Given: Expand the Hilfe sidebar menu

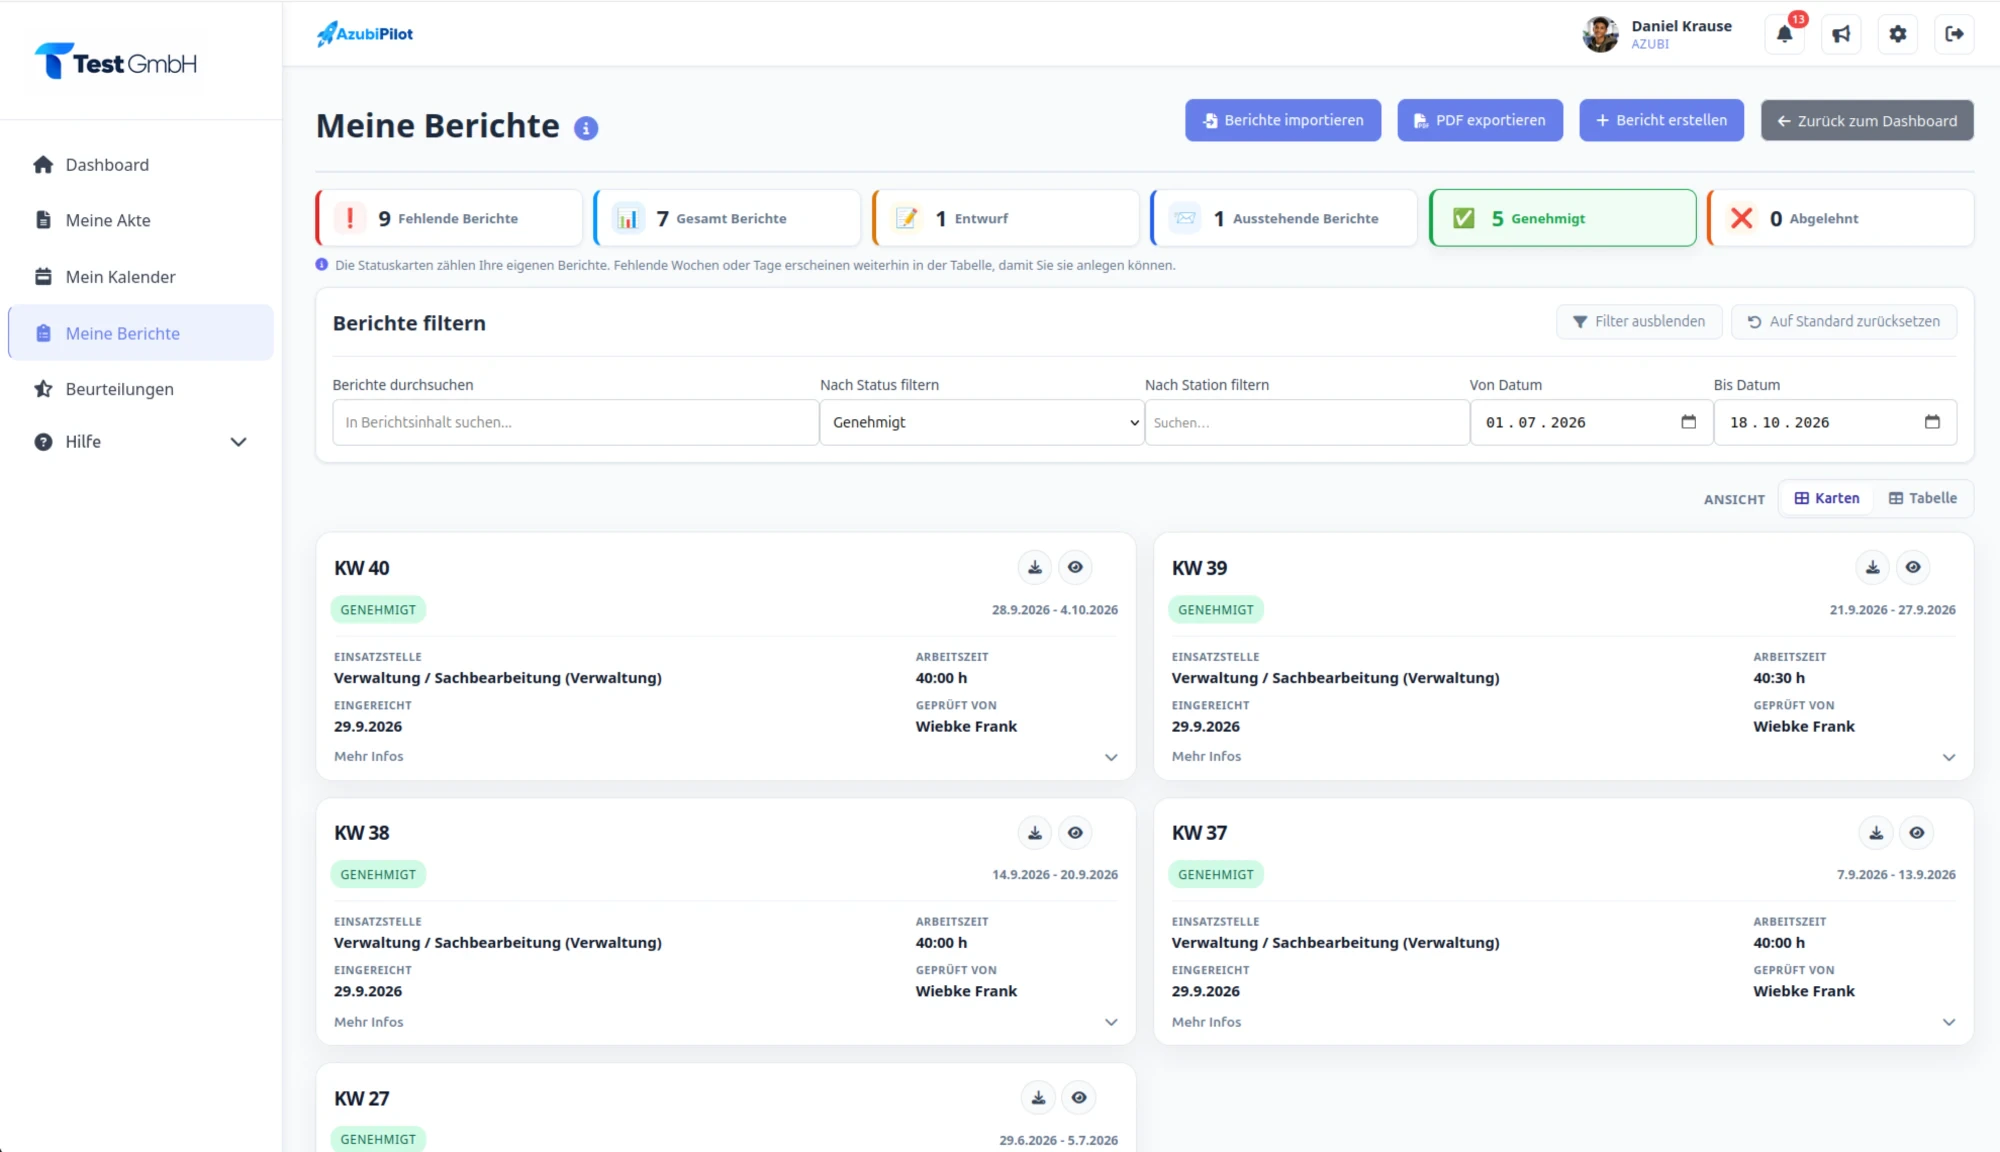Looking at the screenshot, I should click(x=140, y=442).
